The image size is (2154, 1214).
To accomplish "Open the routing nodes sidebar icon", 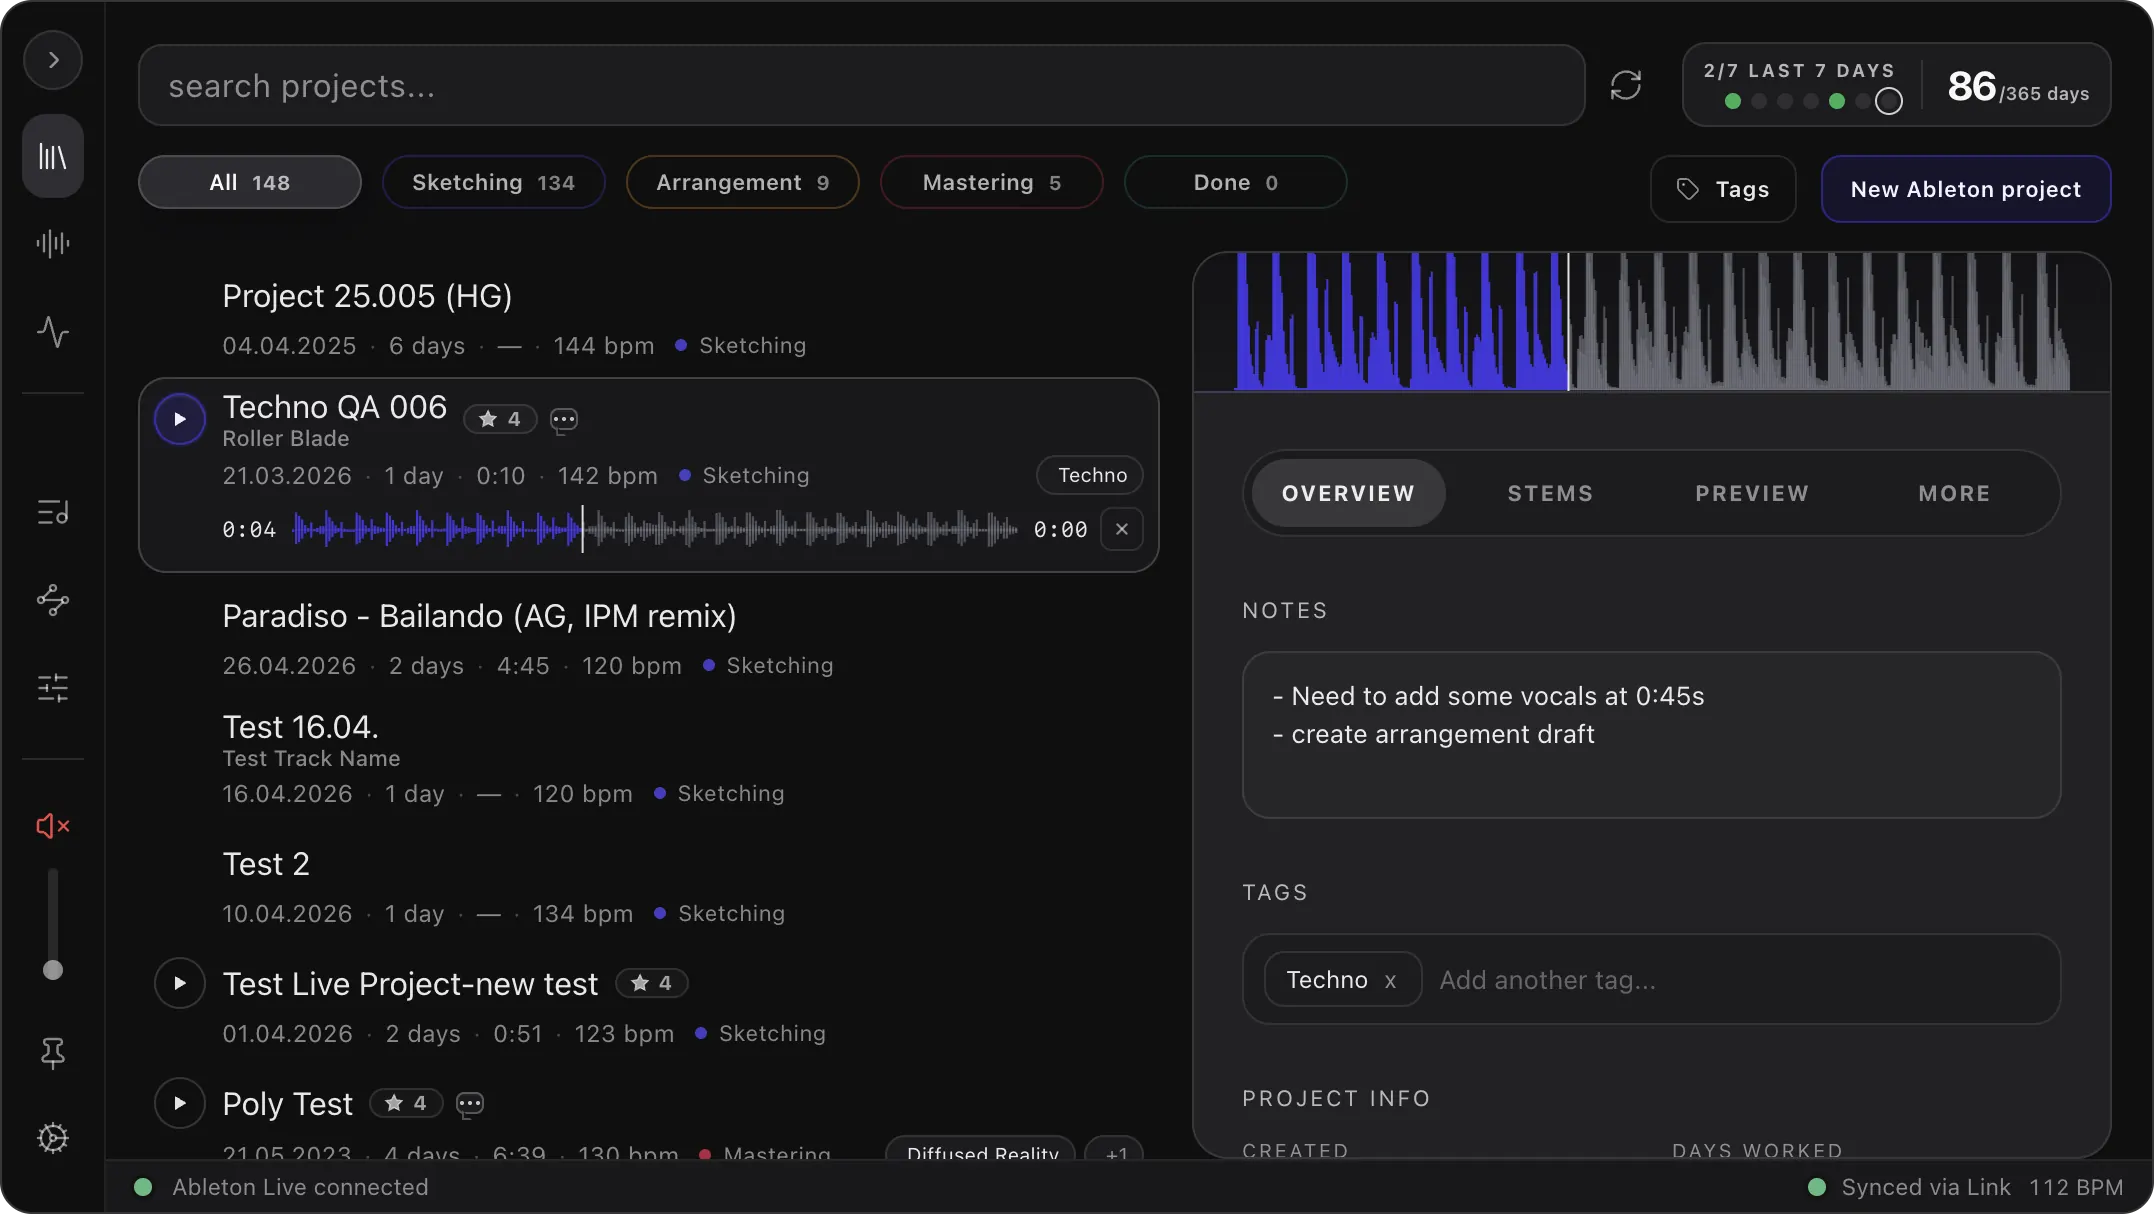I will coord(53,600).
